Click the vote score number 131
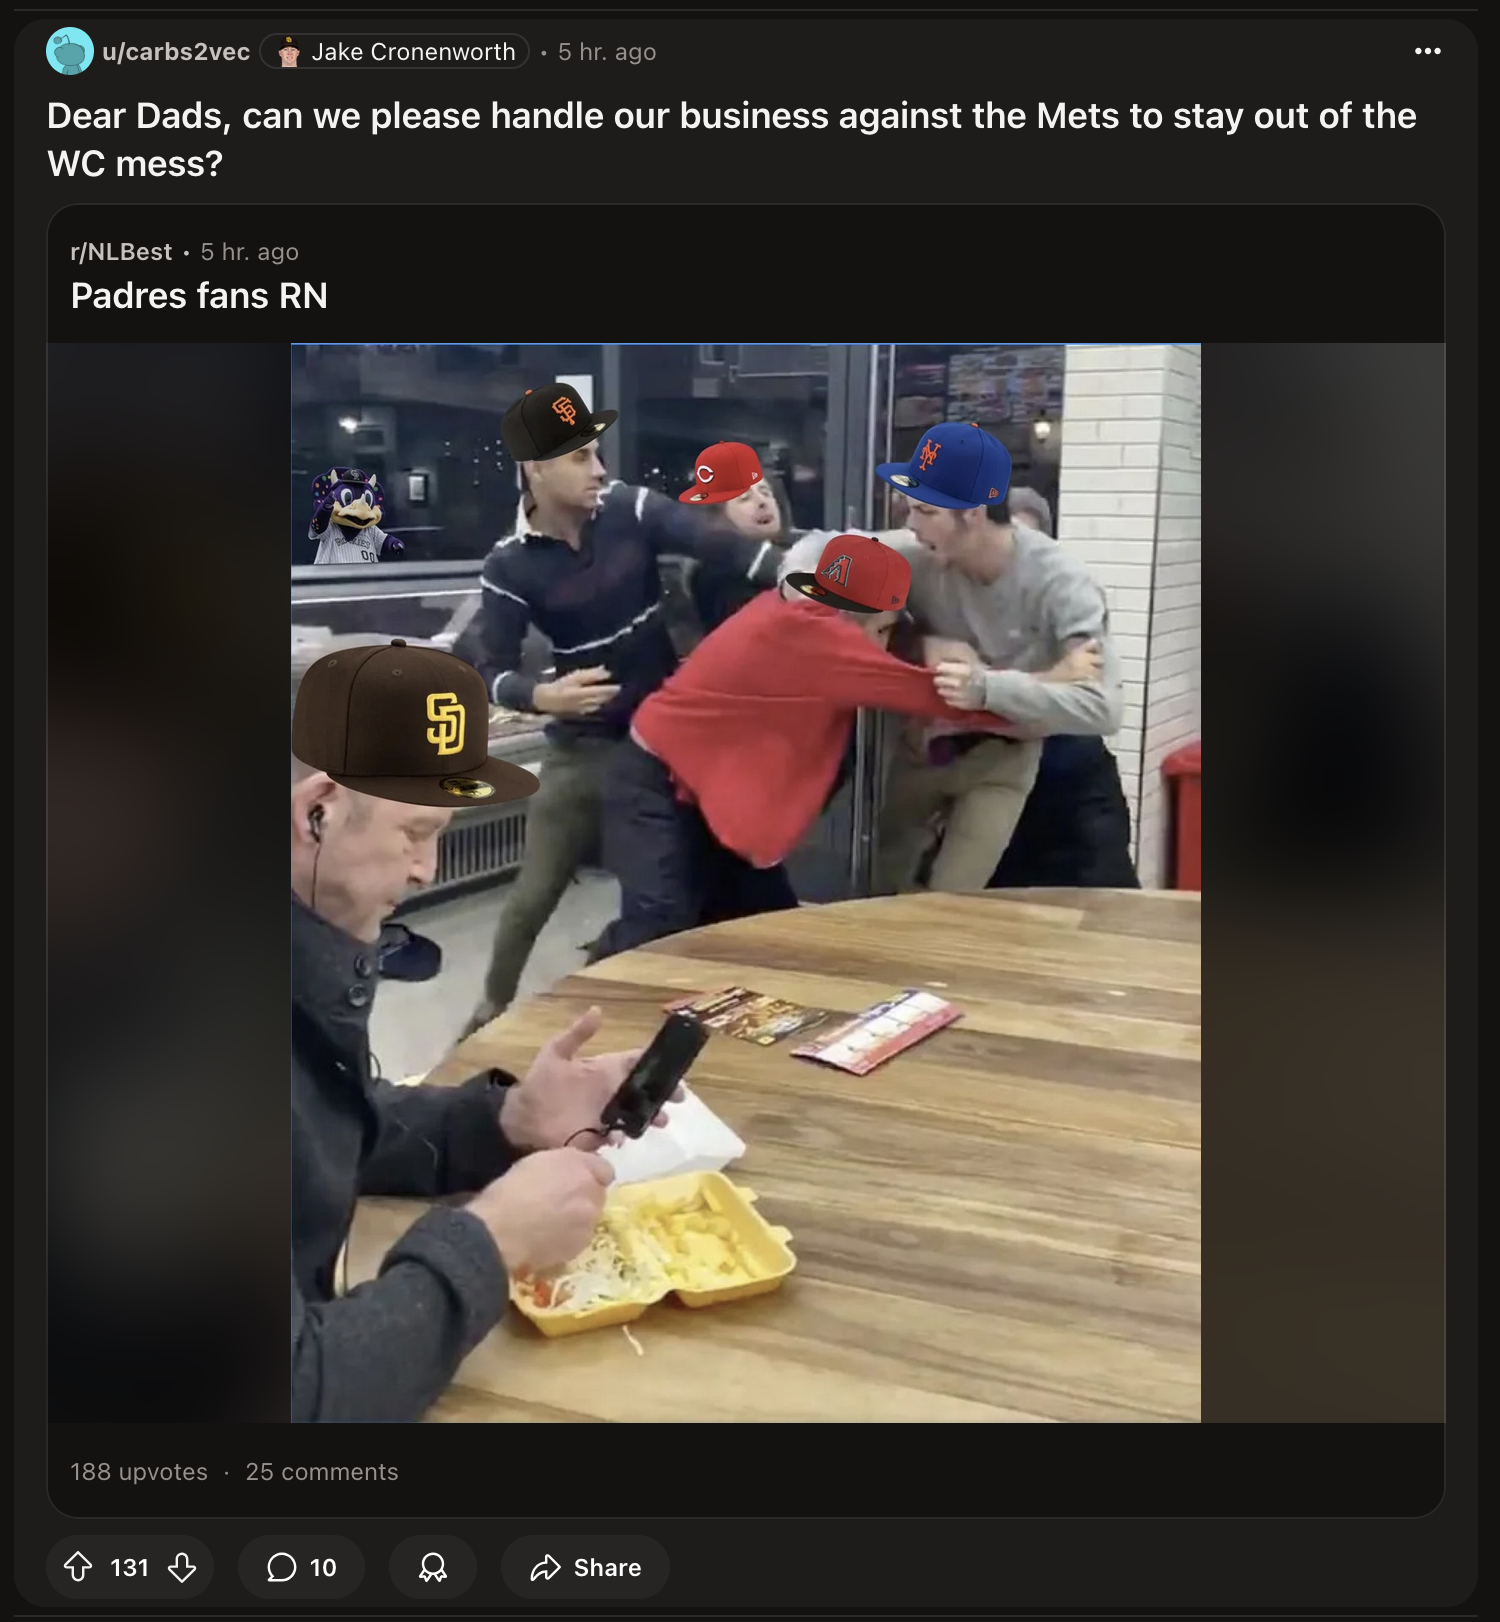The width and height of the screenshot is (1500, 1622). point(129,1567)
